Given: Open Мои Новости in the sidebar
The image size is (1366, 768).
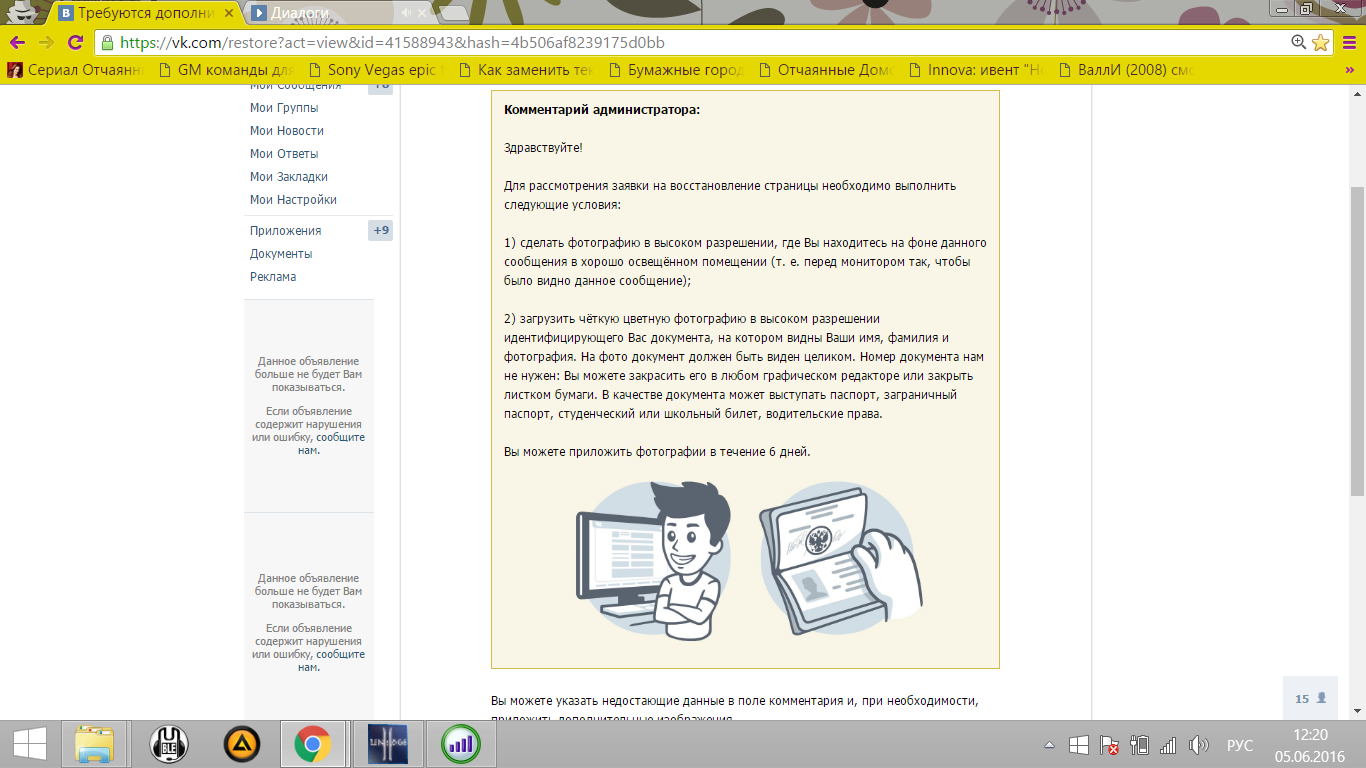Looking at the screenshot, I should pyautogui.click(x=287, y=131).
